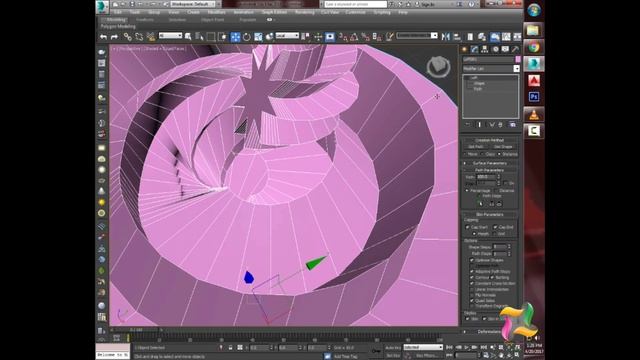Image resolution: width=640 pixels, height=360 pixels.
Task: Activate the Unlink Selection tool
Action: click(139, 37)
